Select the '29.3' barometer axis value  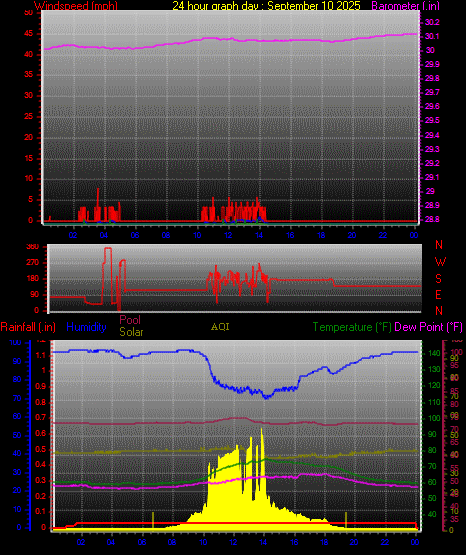[432, 149]
